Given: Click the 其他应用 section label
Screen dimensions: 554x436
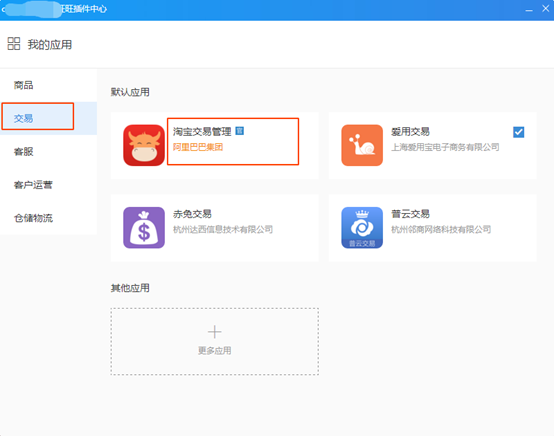Looking at the screenshot, I should pyautogui.click(x=130, y=288).
